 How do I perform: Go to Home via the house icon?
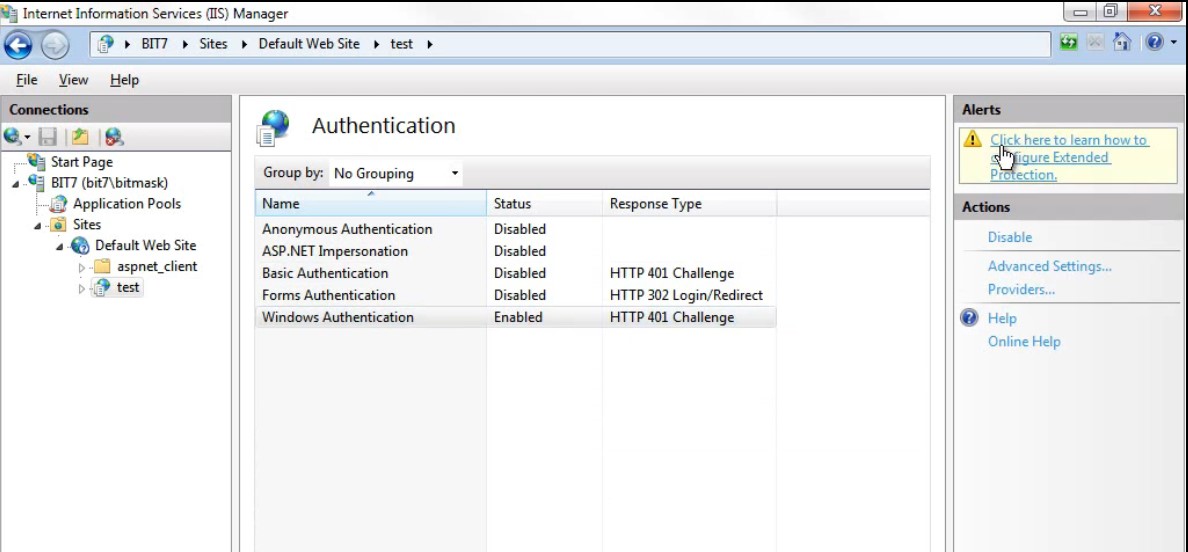point(1123,44)
